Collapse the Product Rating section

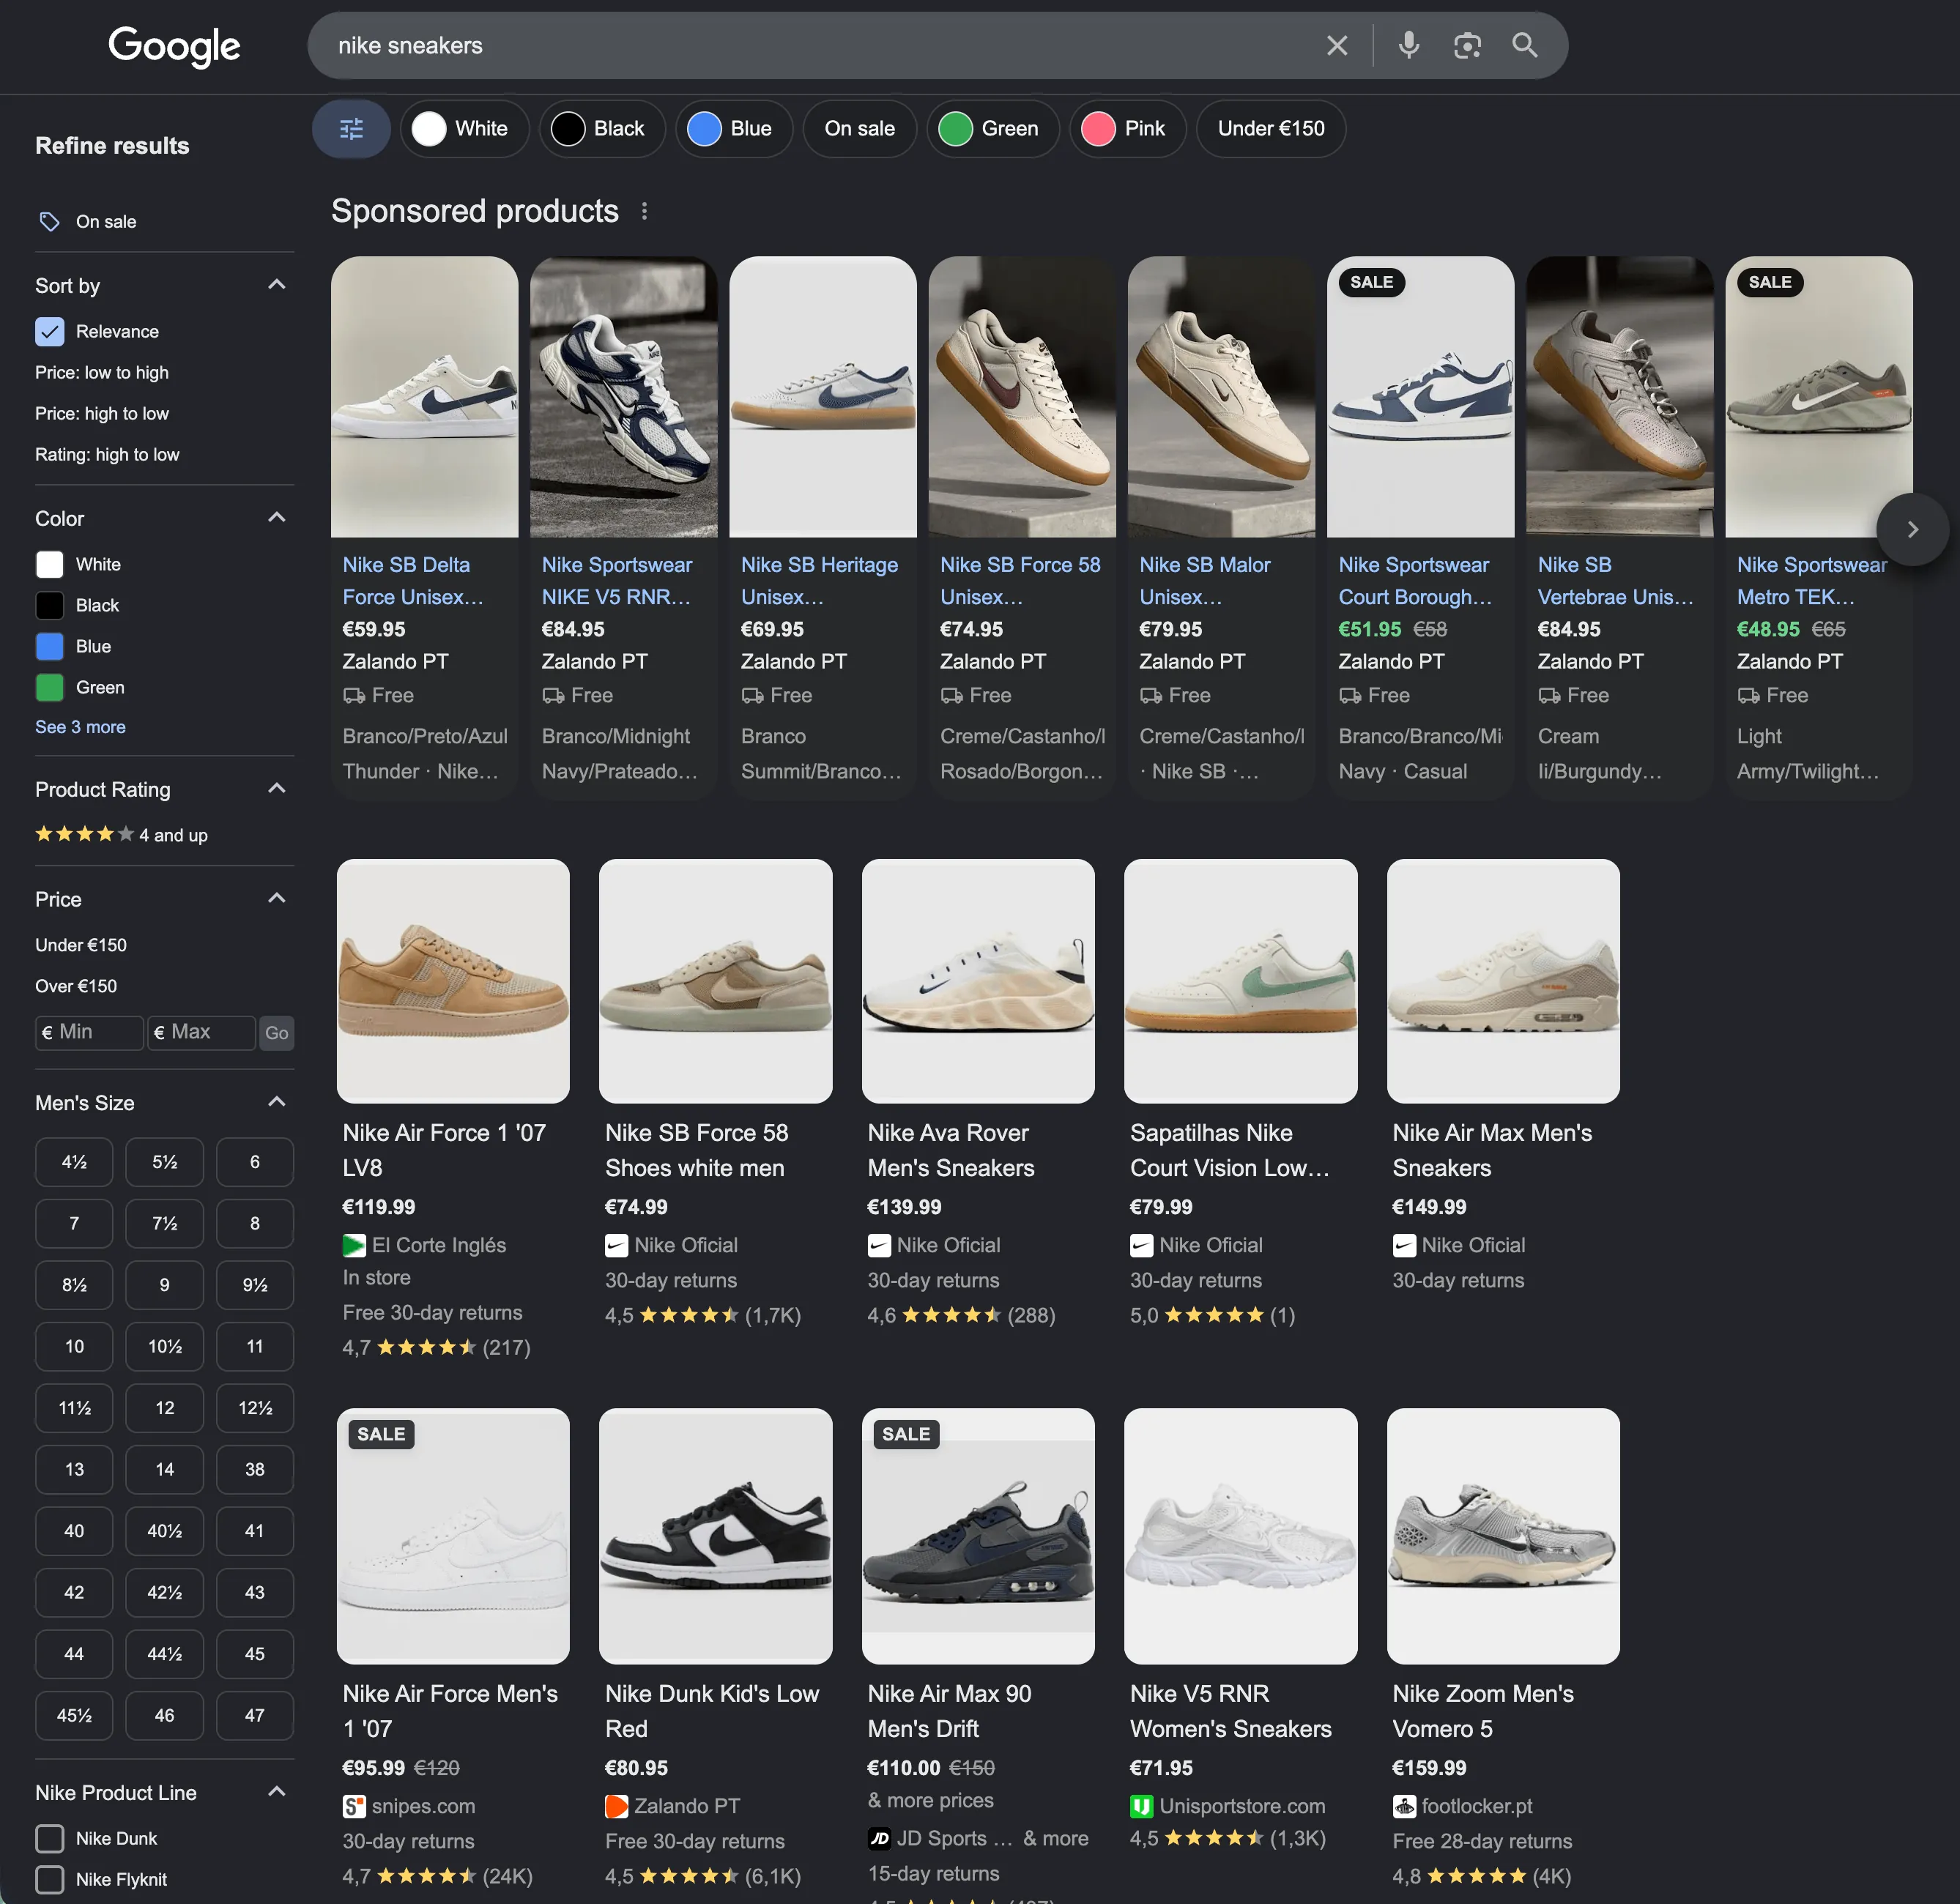coord(277,789)
